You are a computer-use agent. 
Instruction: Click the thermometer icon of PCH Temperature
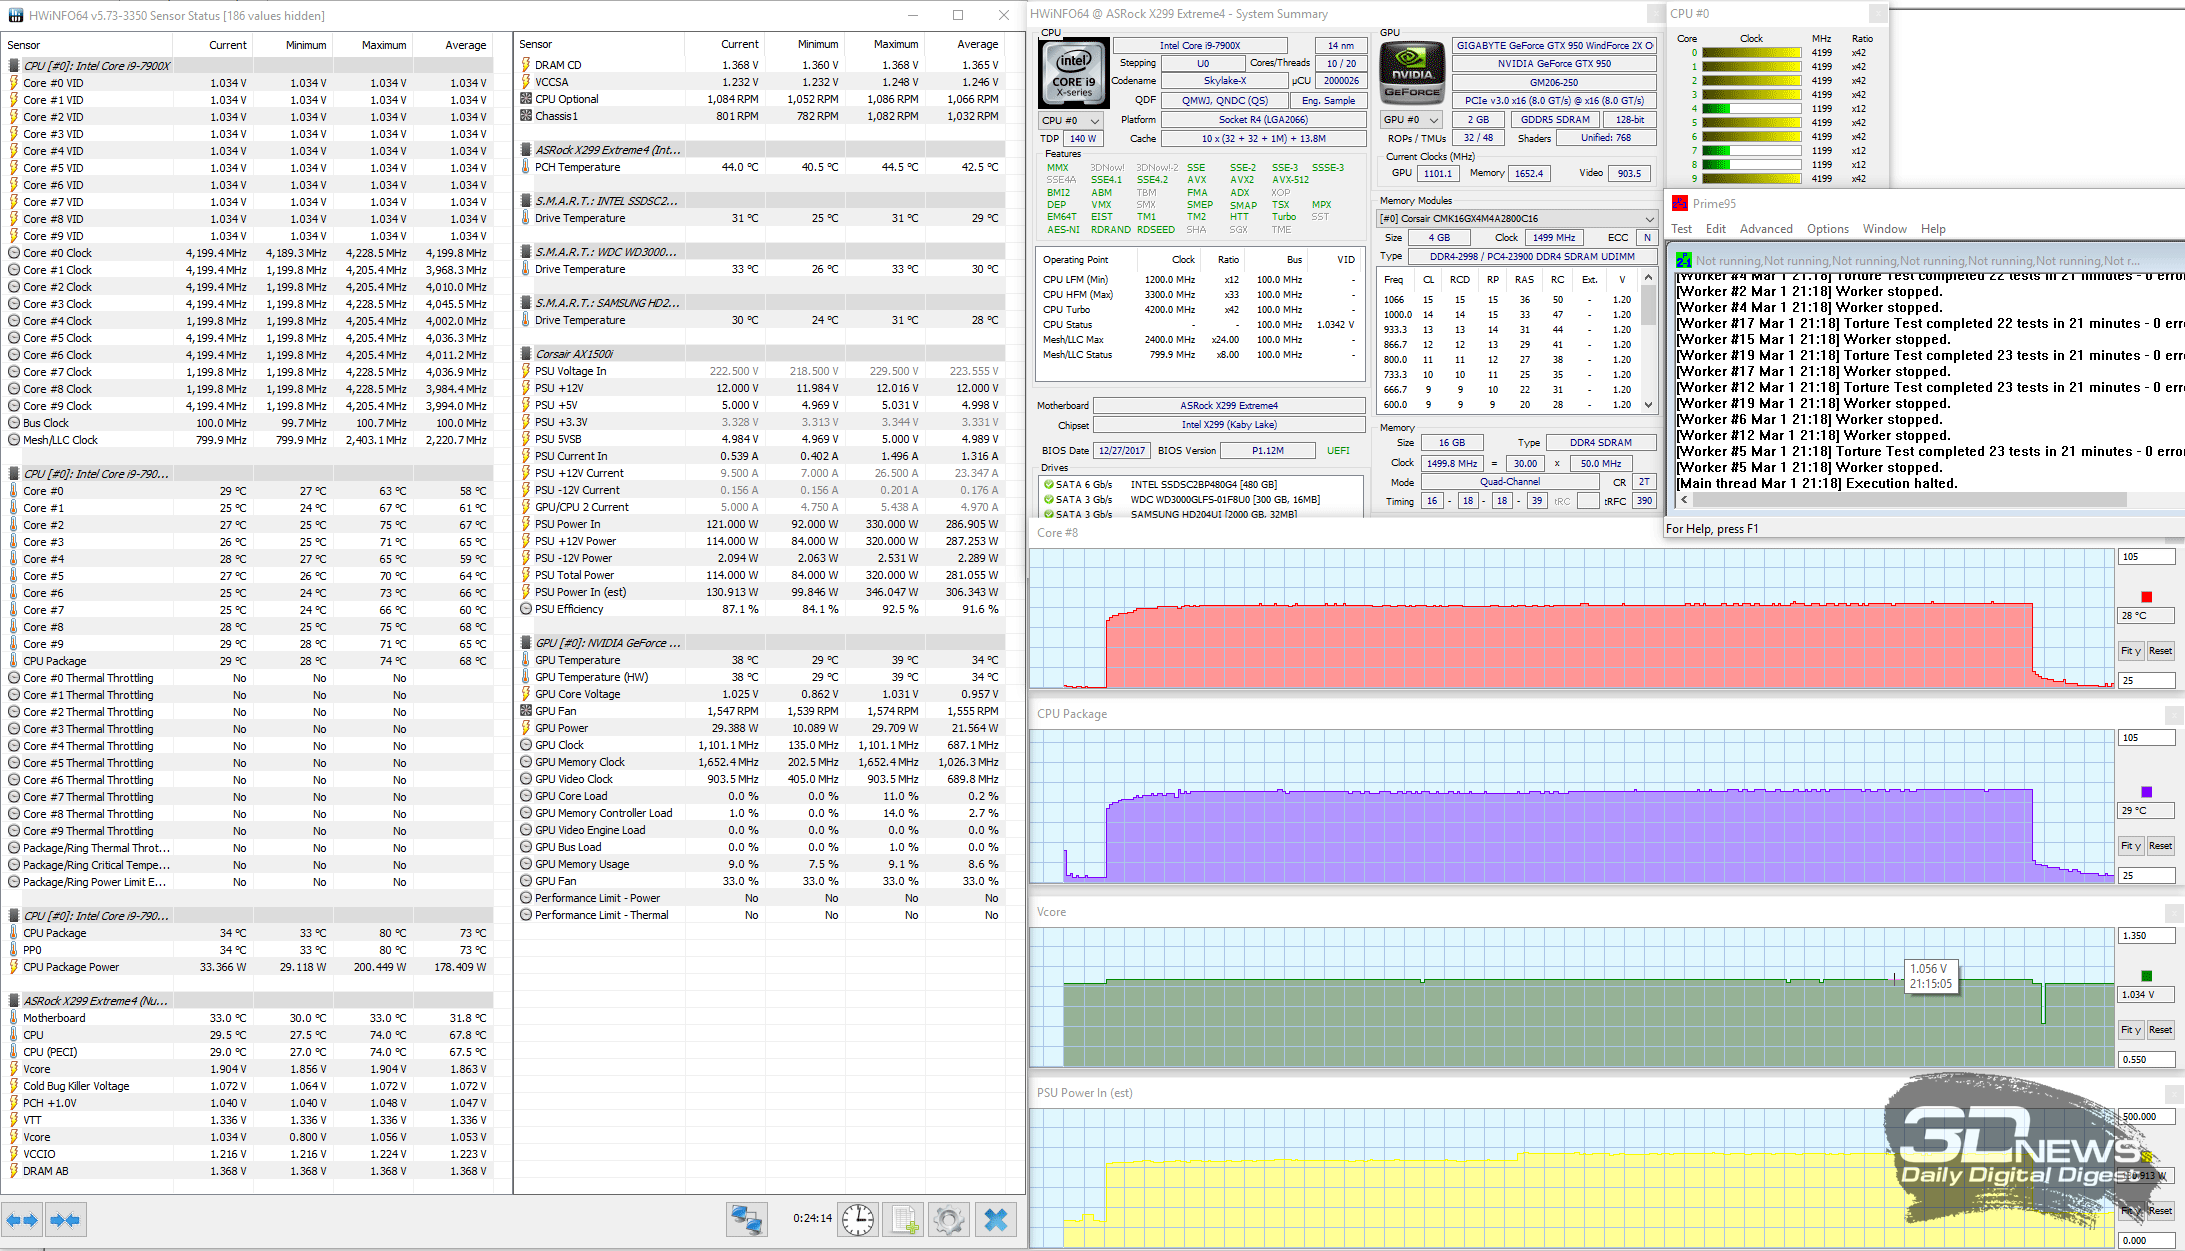(x=526, y=167)
